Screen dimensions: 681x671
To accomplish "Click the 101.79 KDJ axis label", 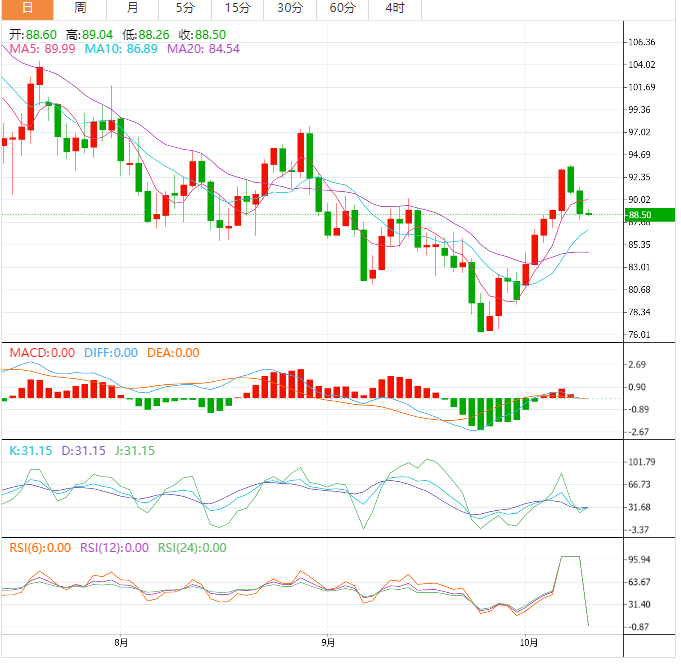I will tap(642, 462).
